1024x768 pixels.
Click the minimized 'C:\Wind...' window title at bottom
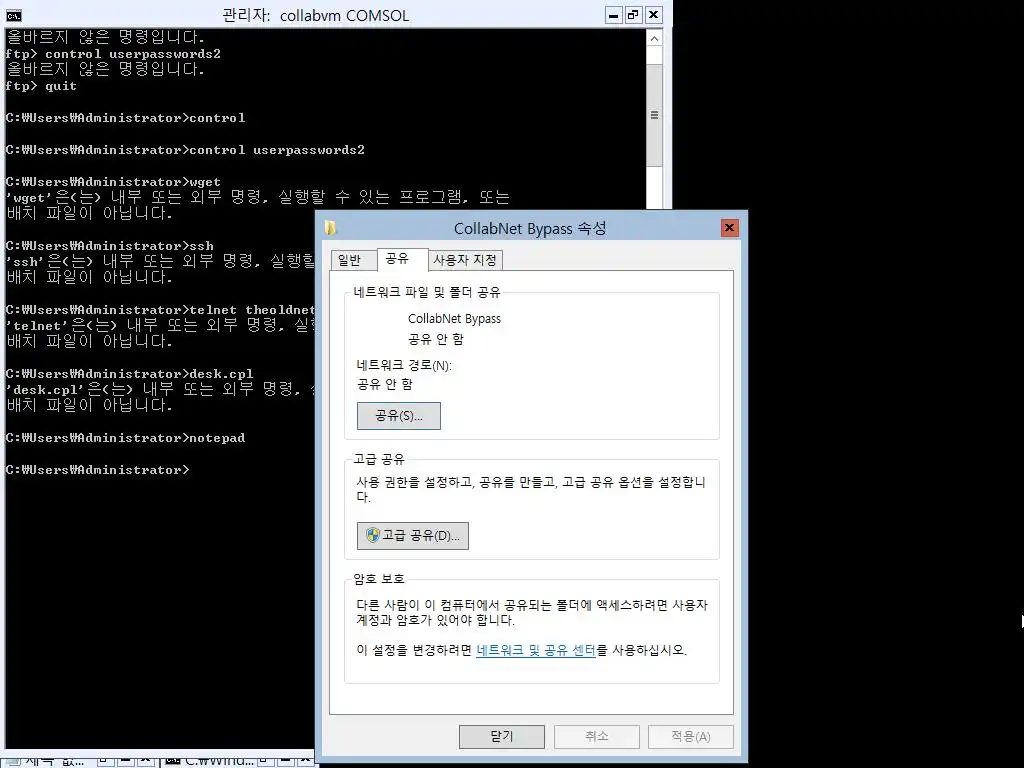[217, 760]
